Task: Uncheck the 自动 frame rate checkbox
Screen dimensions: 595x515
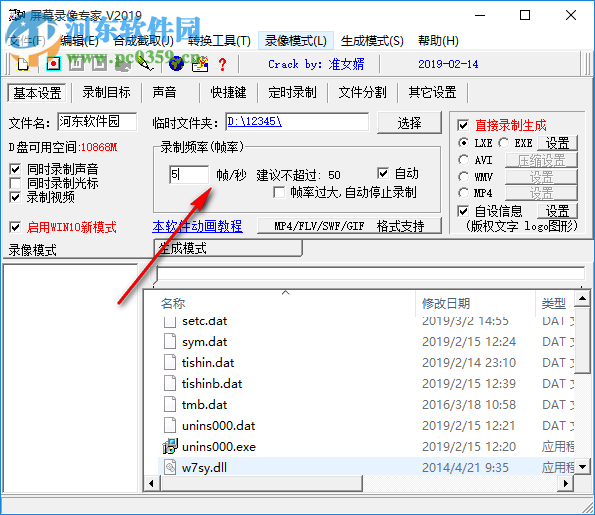Action: [x=383, y=173]
